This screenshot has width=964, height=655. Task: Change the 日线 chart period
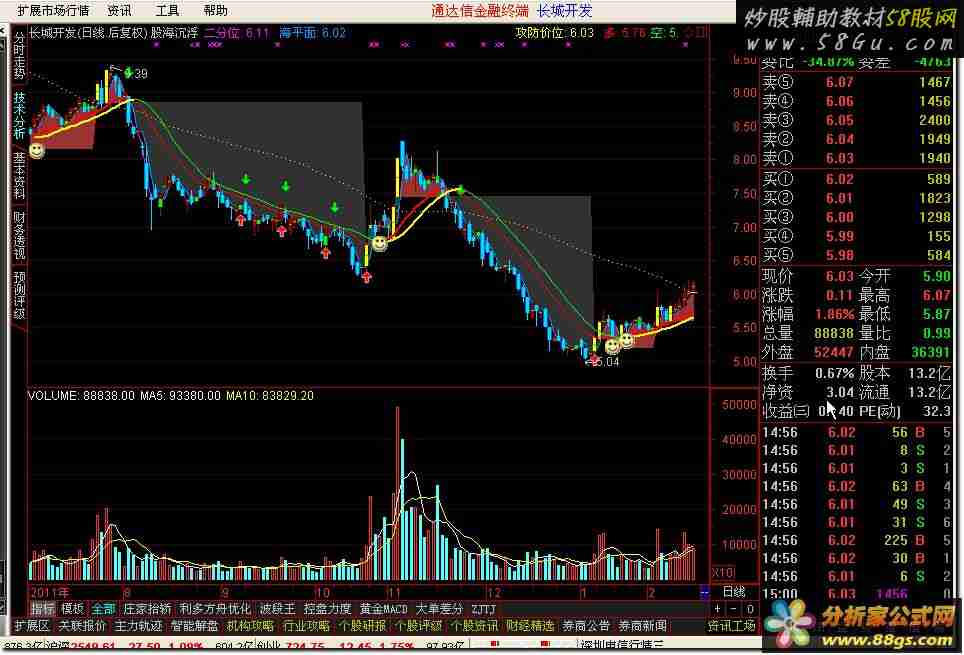tap(734, 592)
